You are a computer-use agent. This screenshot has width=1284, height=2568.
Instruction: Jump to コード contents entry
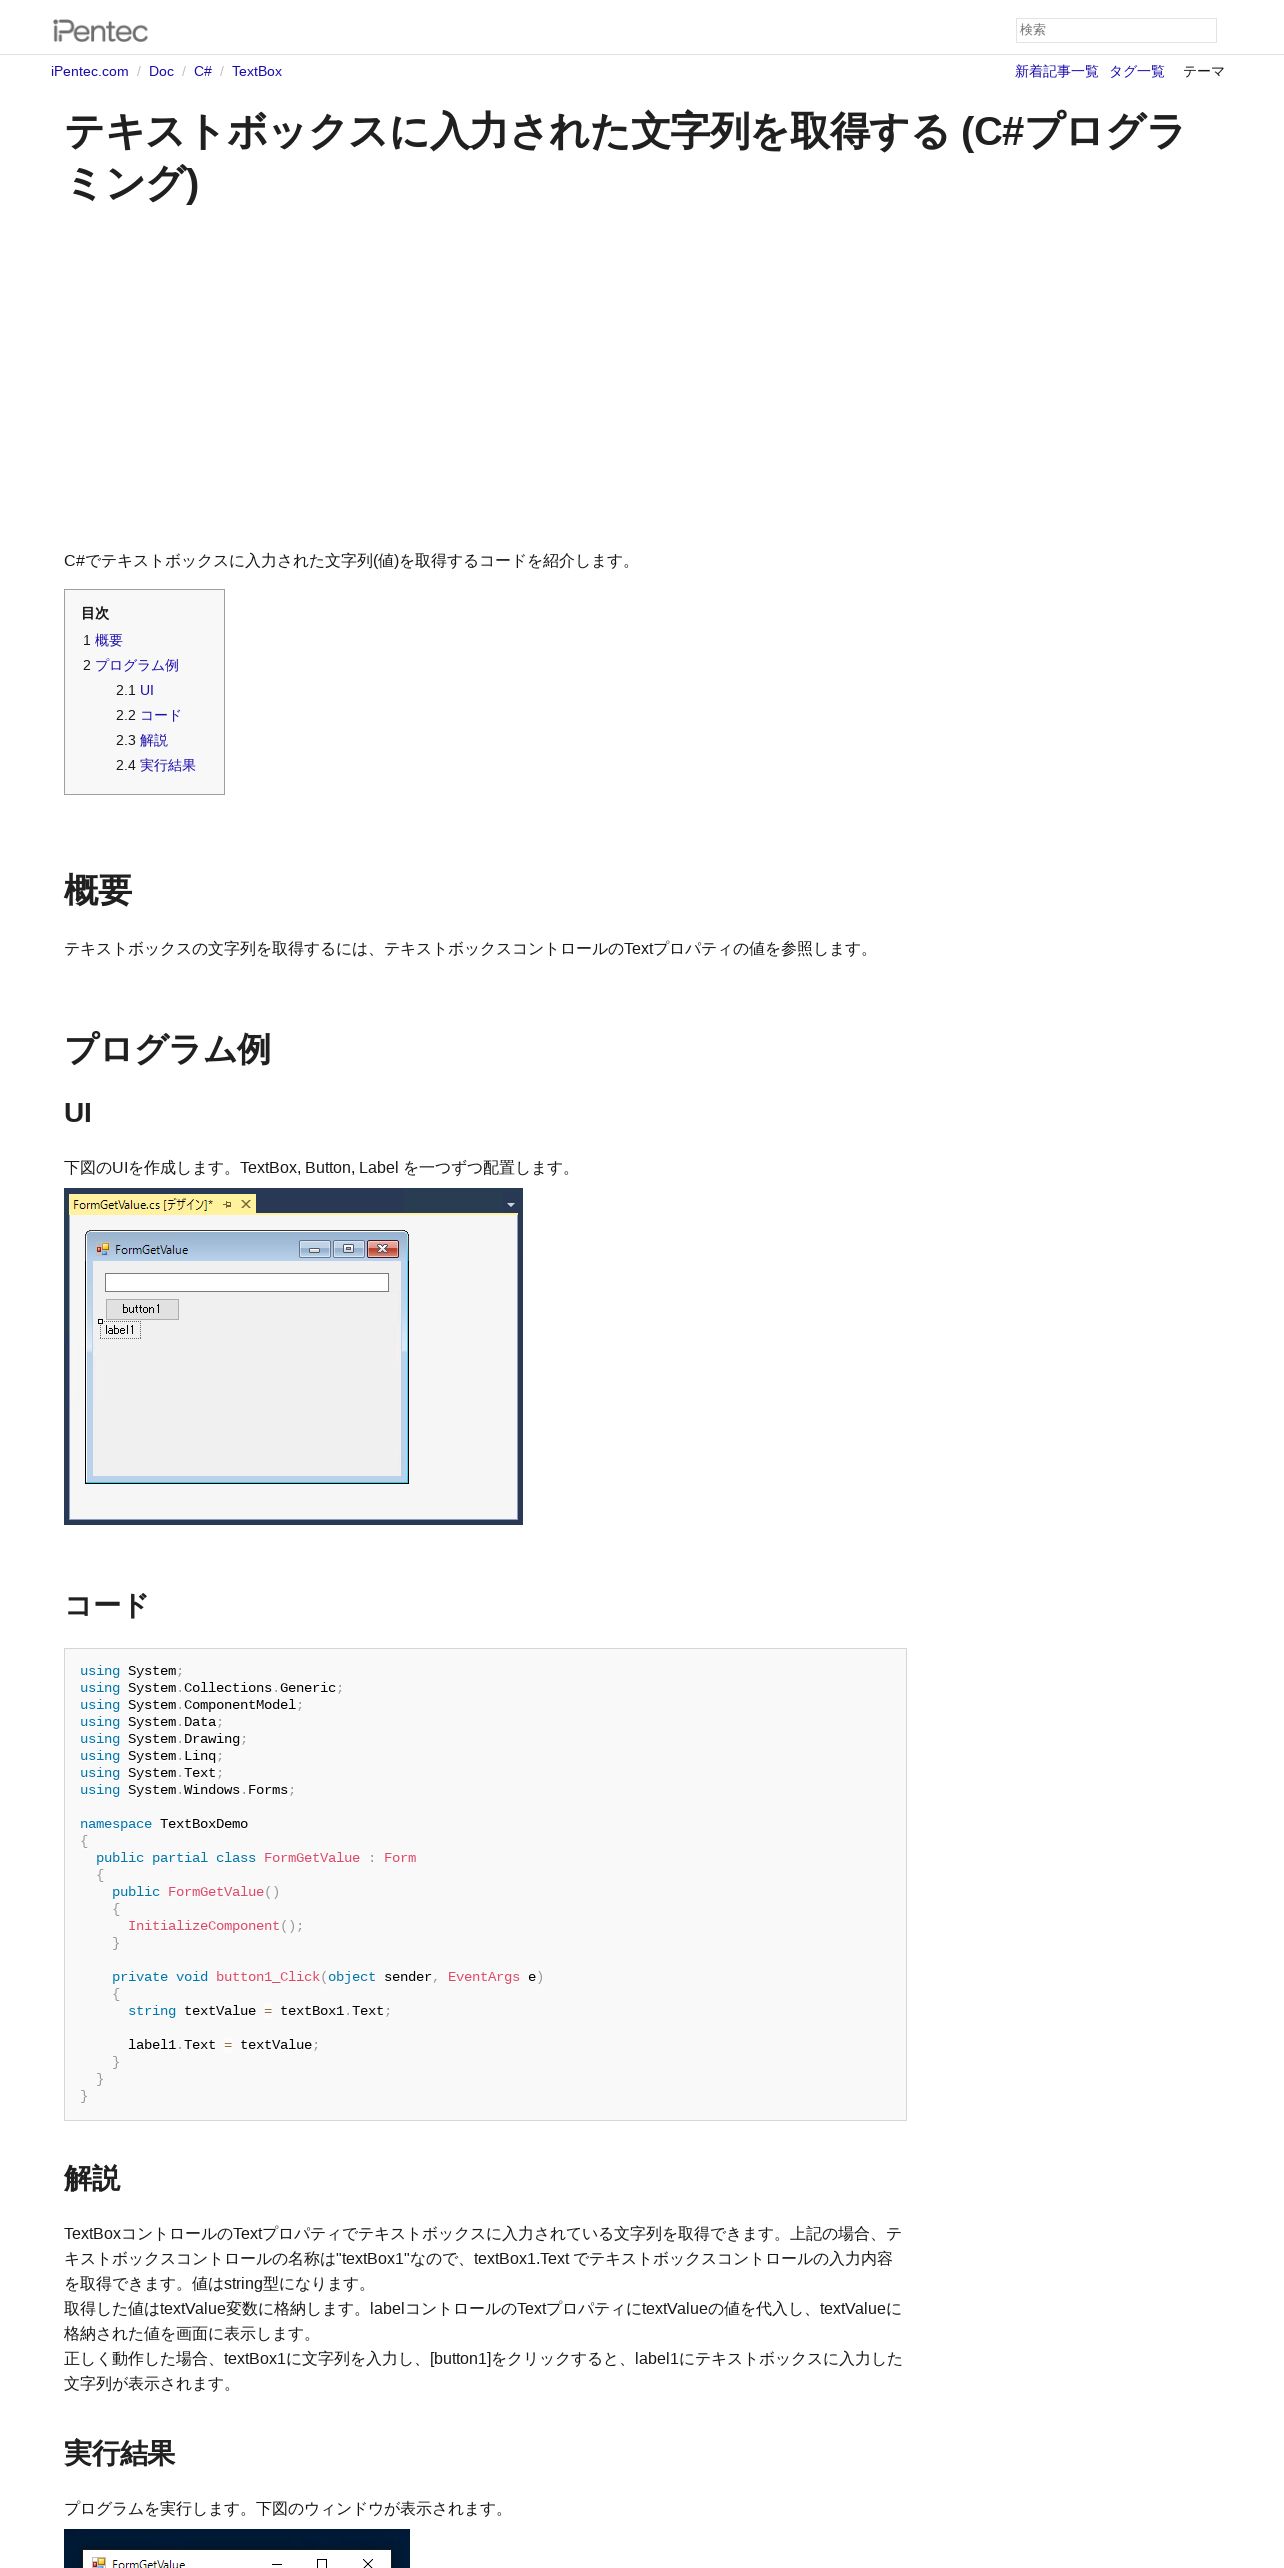[x=161, y=715]
